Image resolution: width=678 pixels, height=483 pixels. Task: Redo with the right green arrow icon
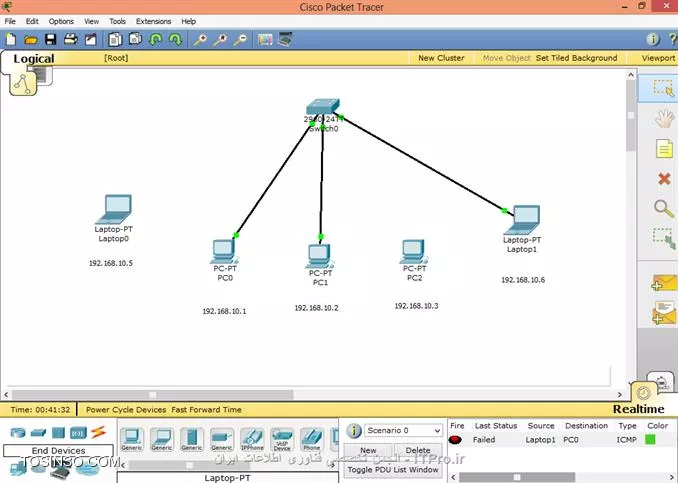point(175,40)
